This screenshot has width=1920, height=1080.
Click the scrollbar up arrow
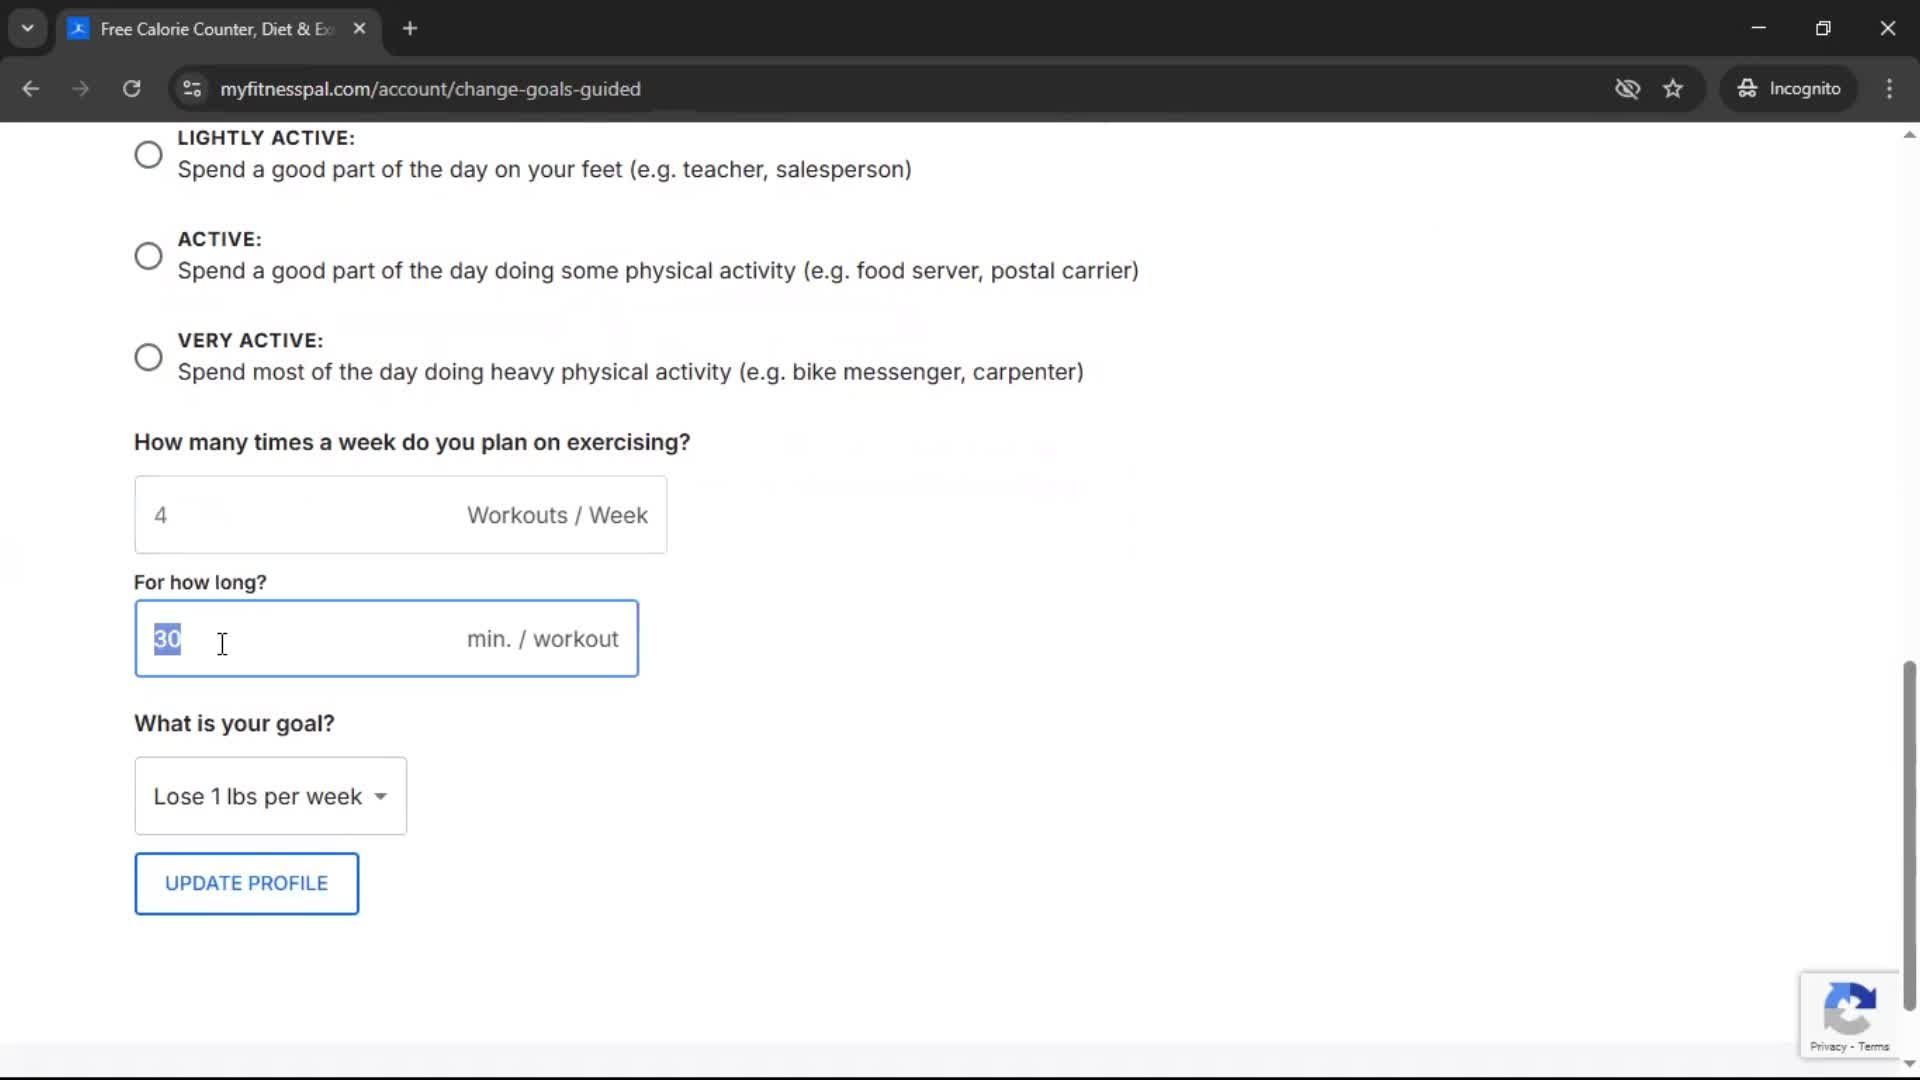coord(1909,134)
